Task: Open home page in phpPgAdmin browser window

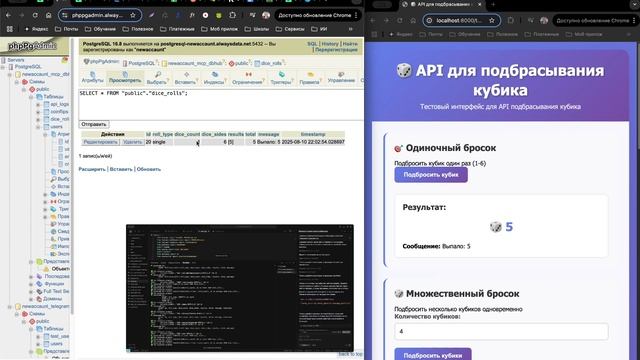Action: pyautogui.click(x=49, y=15)
